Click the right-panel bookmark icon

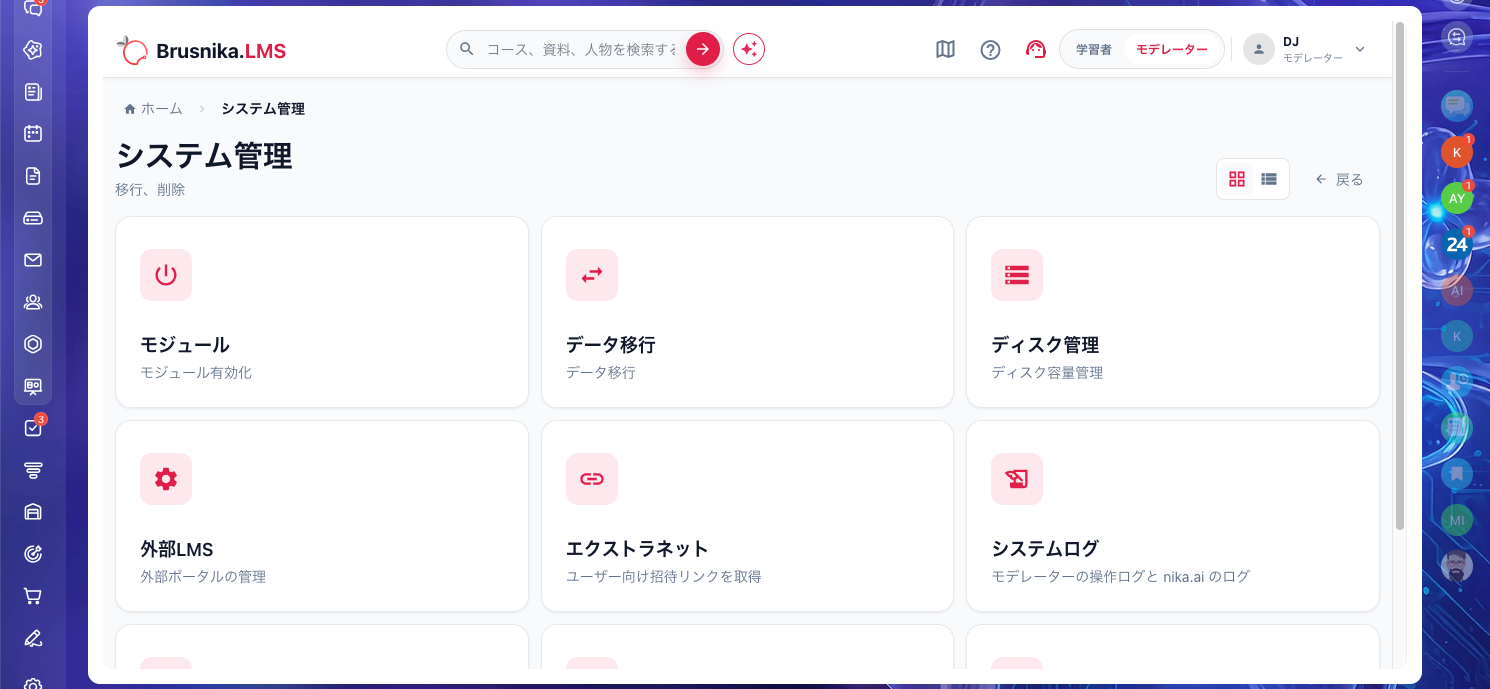click(x=1457, y=474)
